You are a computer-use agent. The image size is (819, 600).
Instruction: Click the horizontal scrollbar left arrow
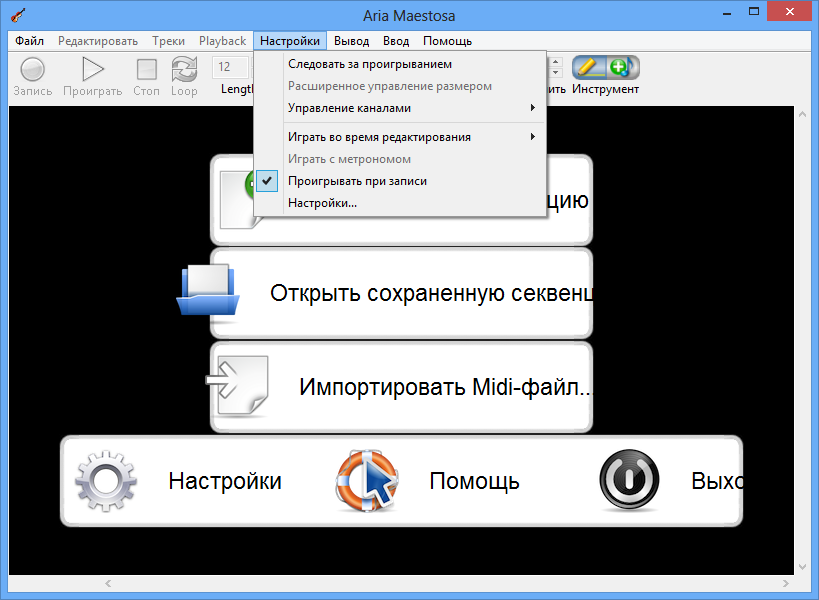pyautogui.click(x=108, y=583)
